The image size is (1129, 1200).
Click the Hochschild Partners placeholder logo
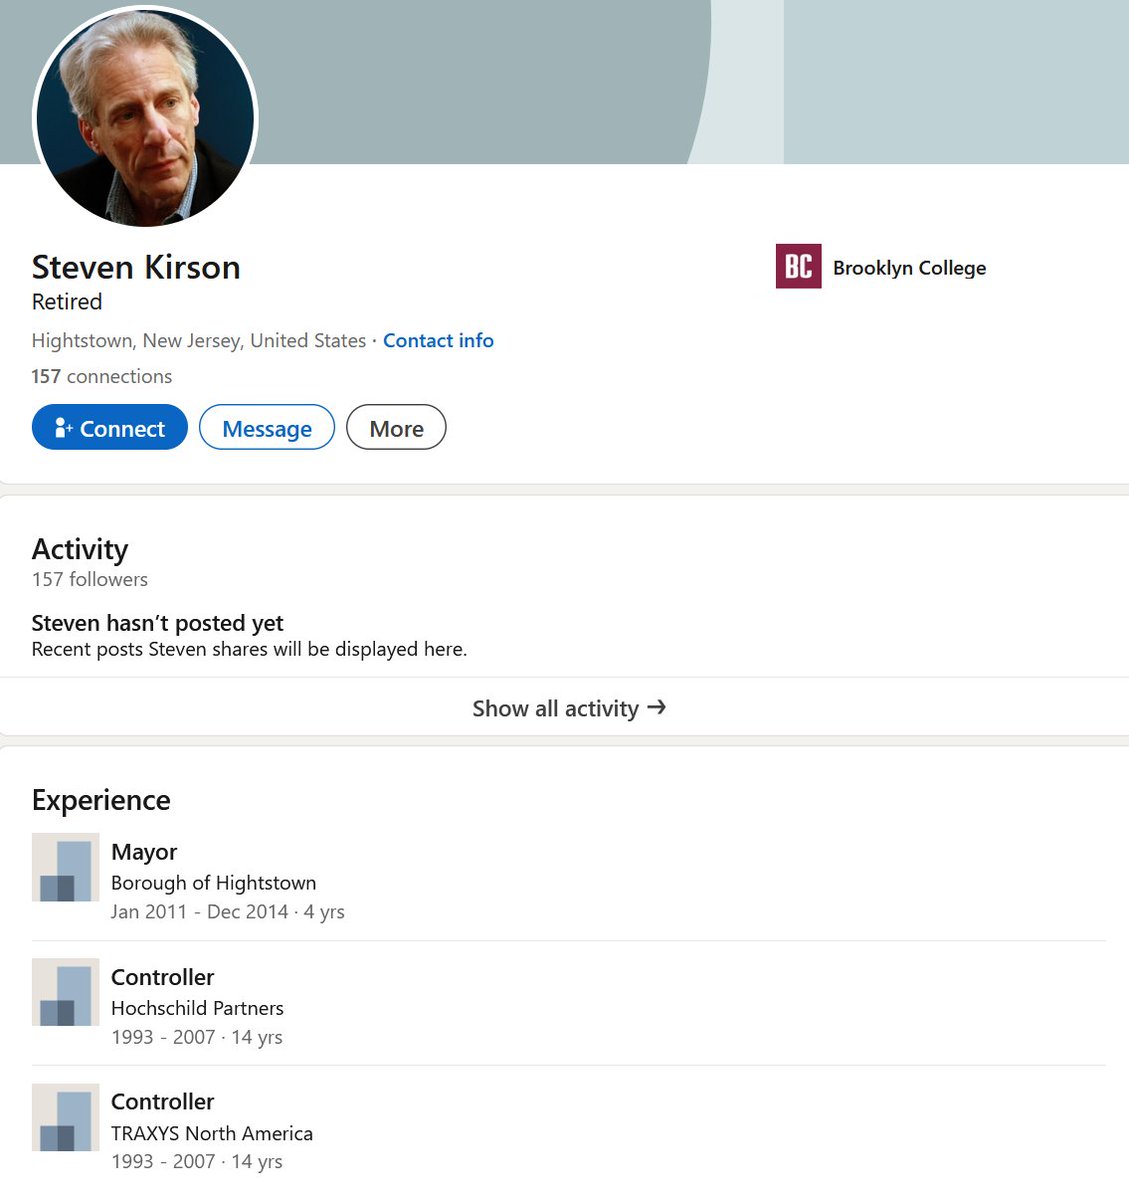coord(66,992)
